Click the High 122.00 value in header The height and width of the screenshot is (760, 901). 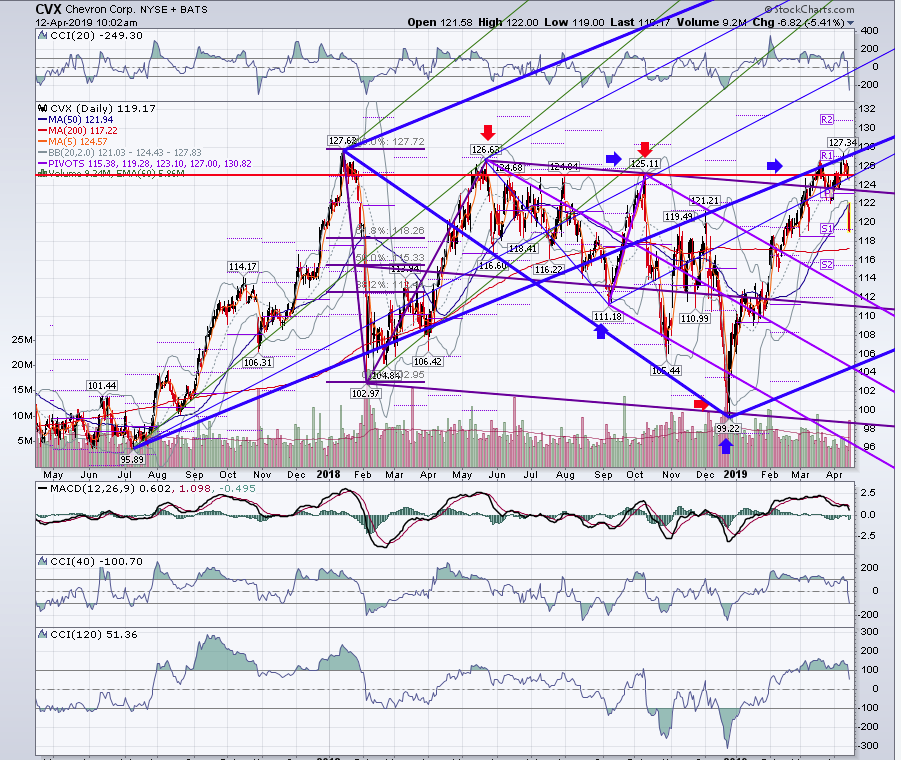point(508,22)
